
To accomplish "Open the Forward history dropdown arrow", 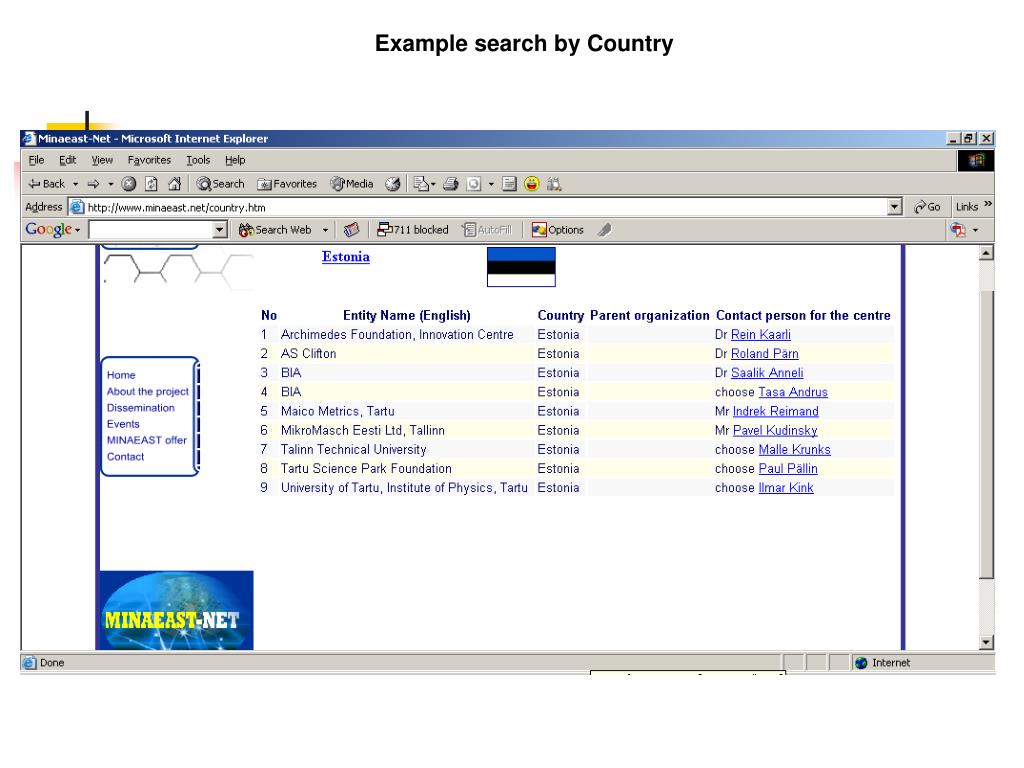I will point(110,184).
